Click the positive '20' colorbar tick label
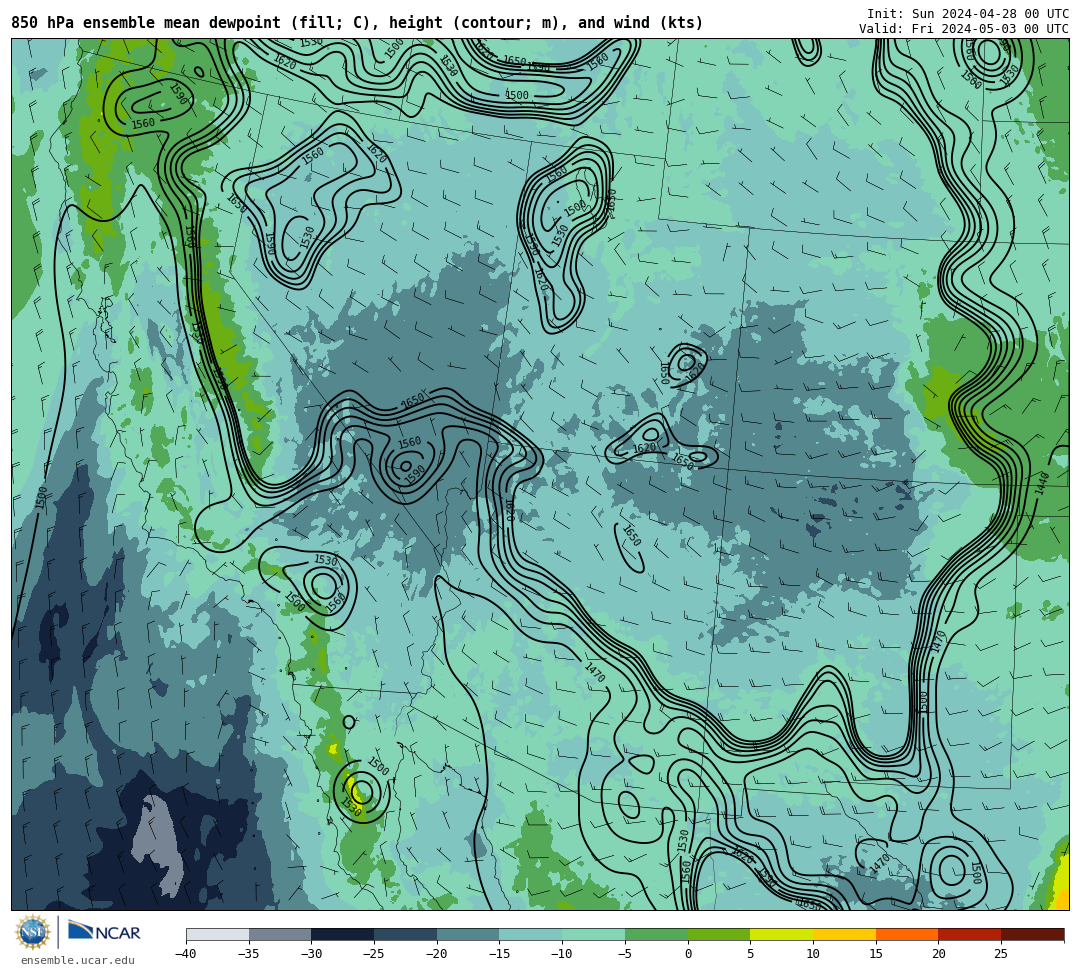1080x973 pixels. [939, 954]
